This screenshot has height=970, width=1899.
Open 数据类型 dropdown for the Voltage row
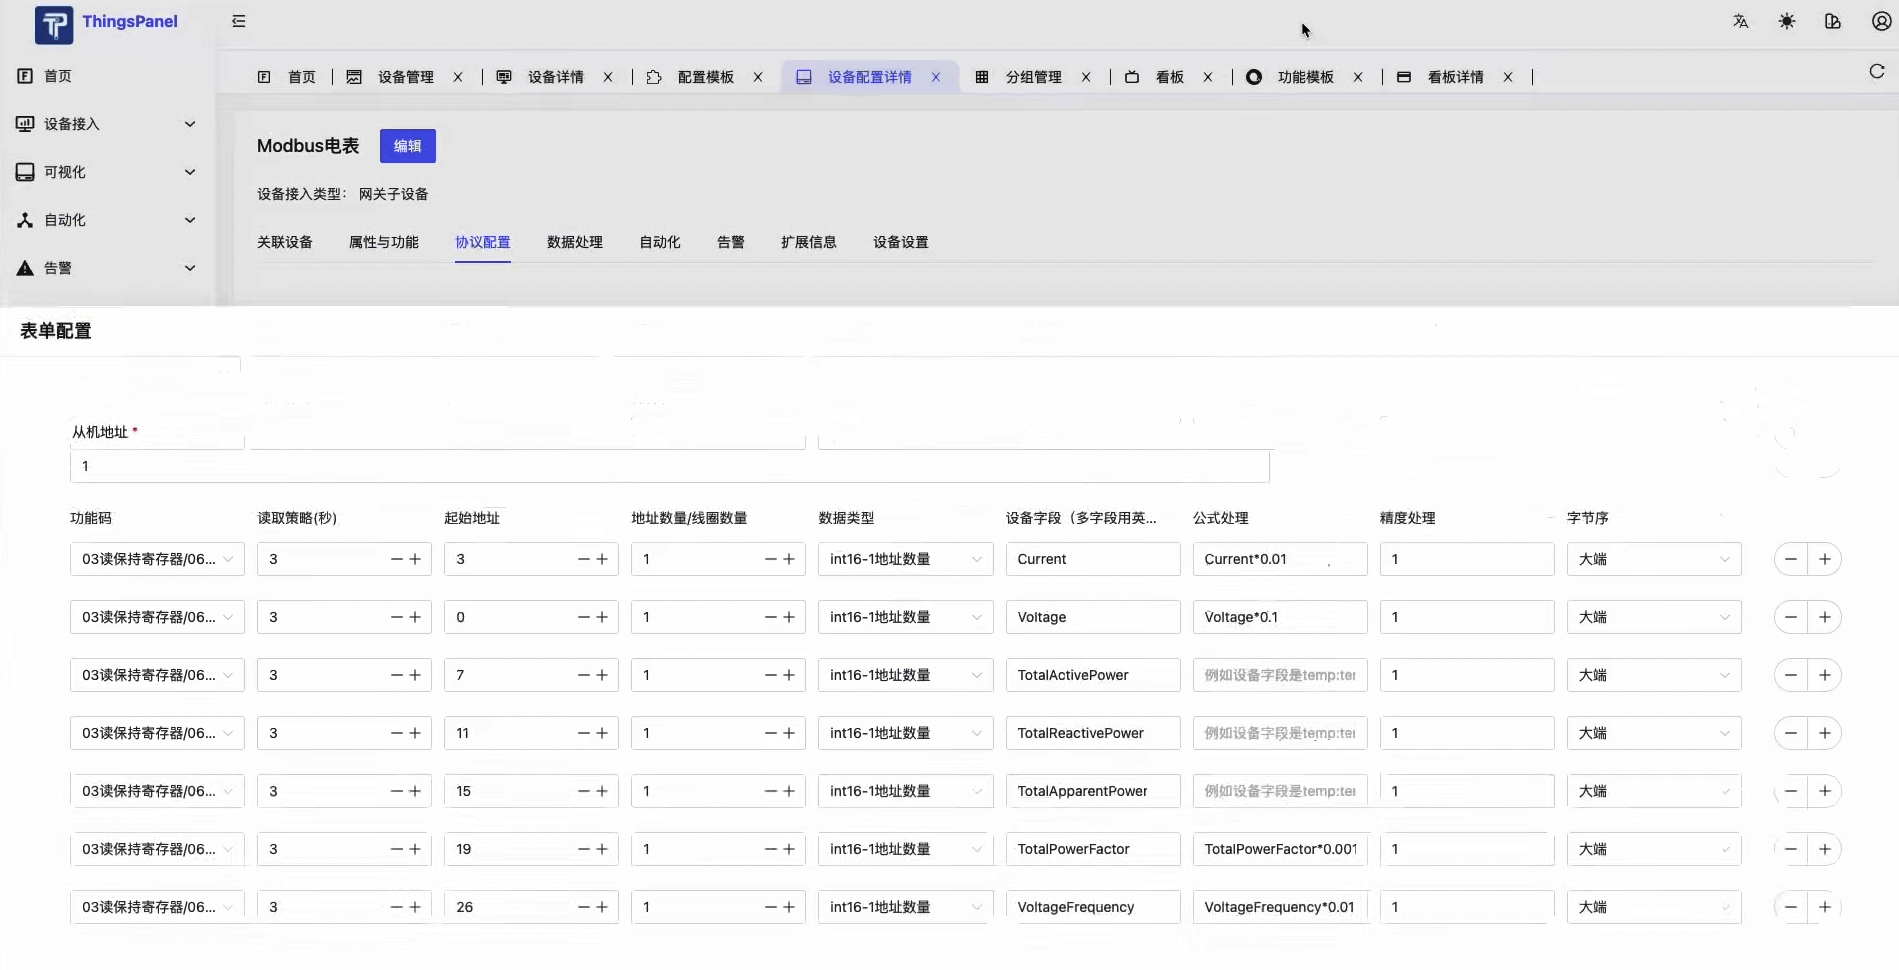coord(904,617)
